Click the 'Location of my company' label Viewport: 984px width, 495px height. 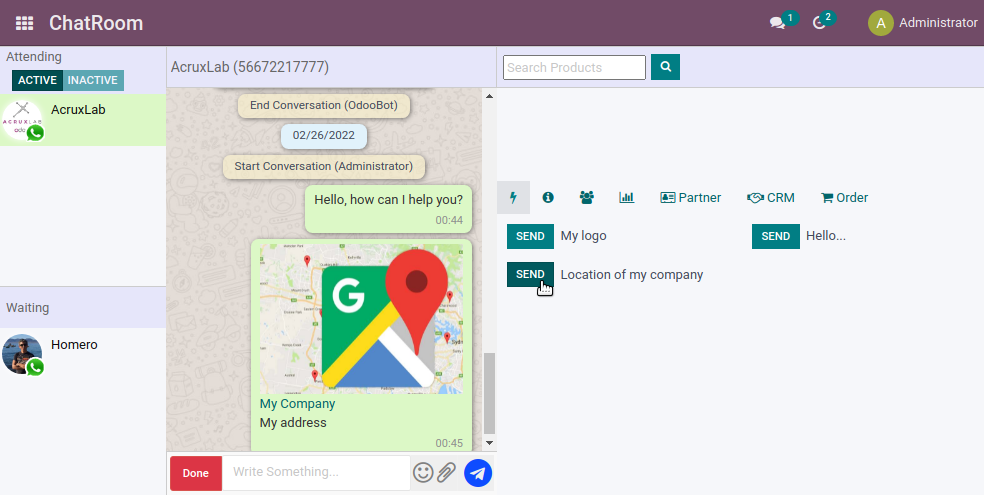[632, 275]
